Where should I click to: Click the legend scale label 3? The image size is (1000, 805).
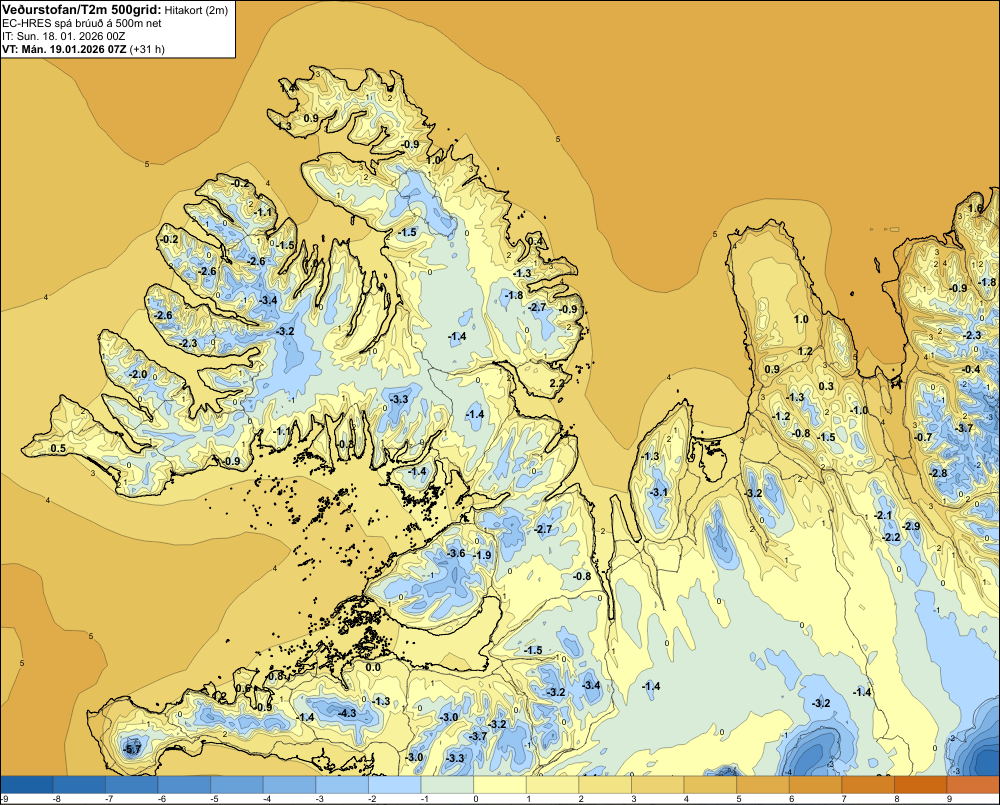[634, 799]
